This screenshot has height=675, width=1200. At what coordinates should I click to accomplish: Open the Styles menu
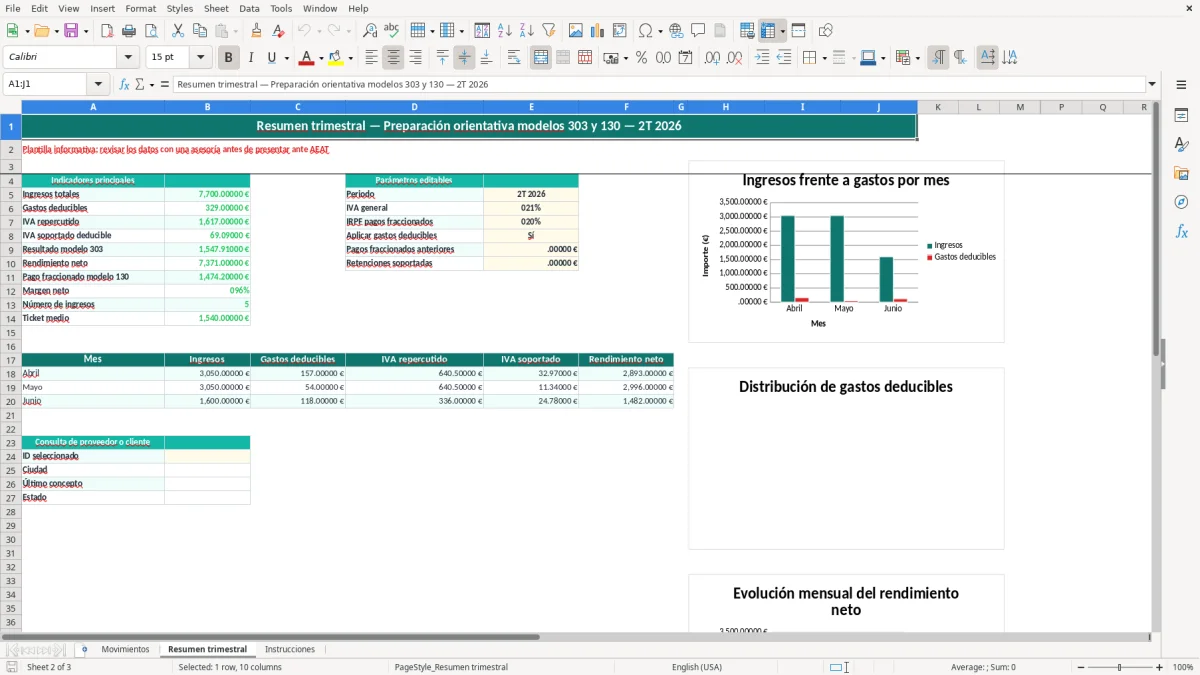(x=180, y=8)
